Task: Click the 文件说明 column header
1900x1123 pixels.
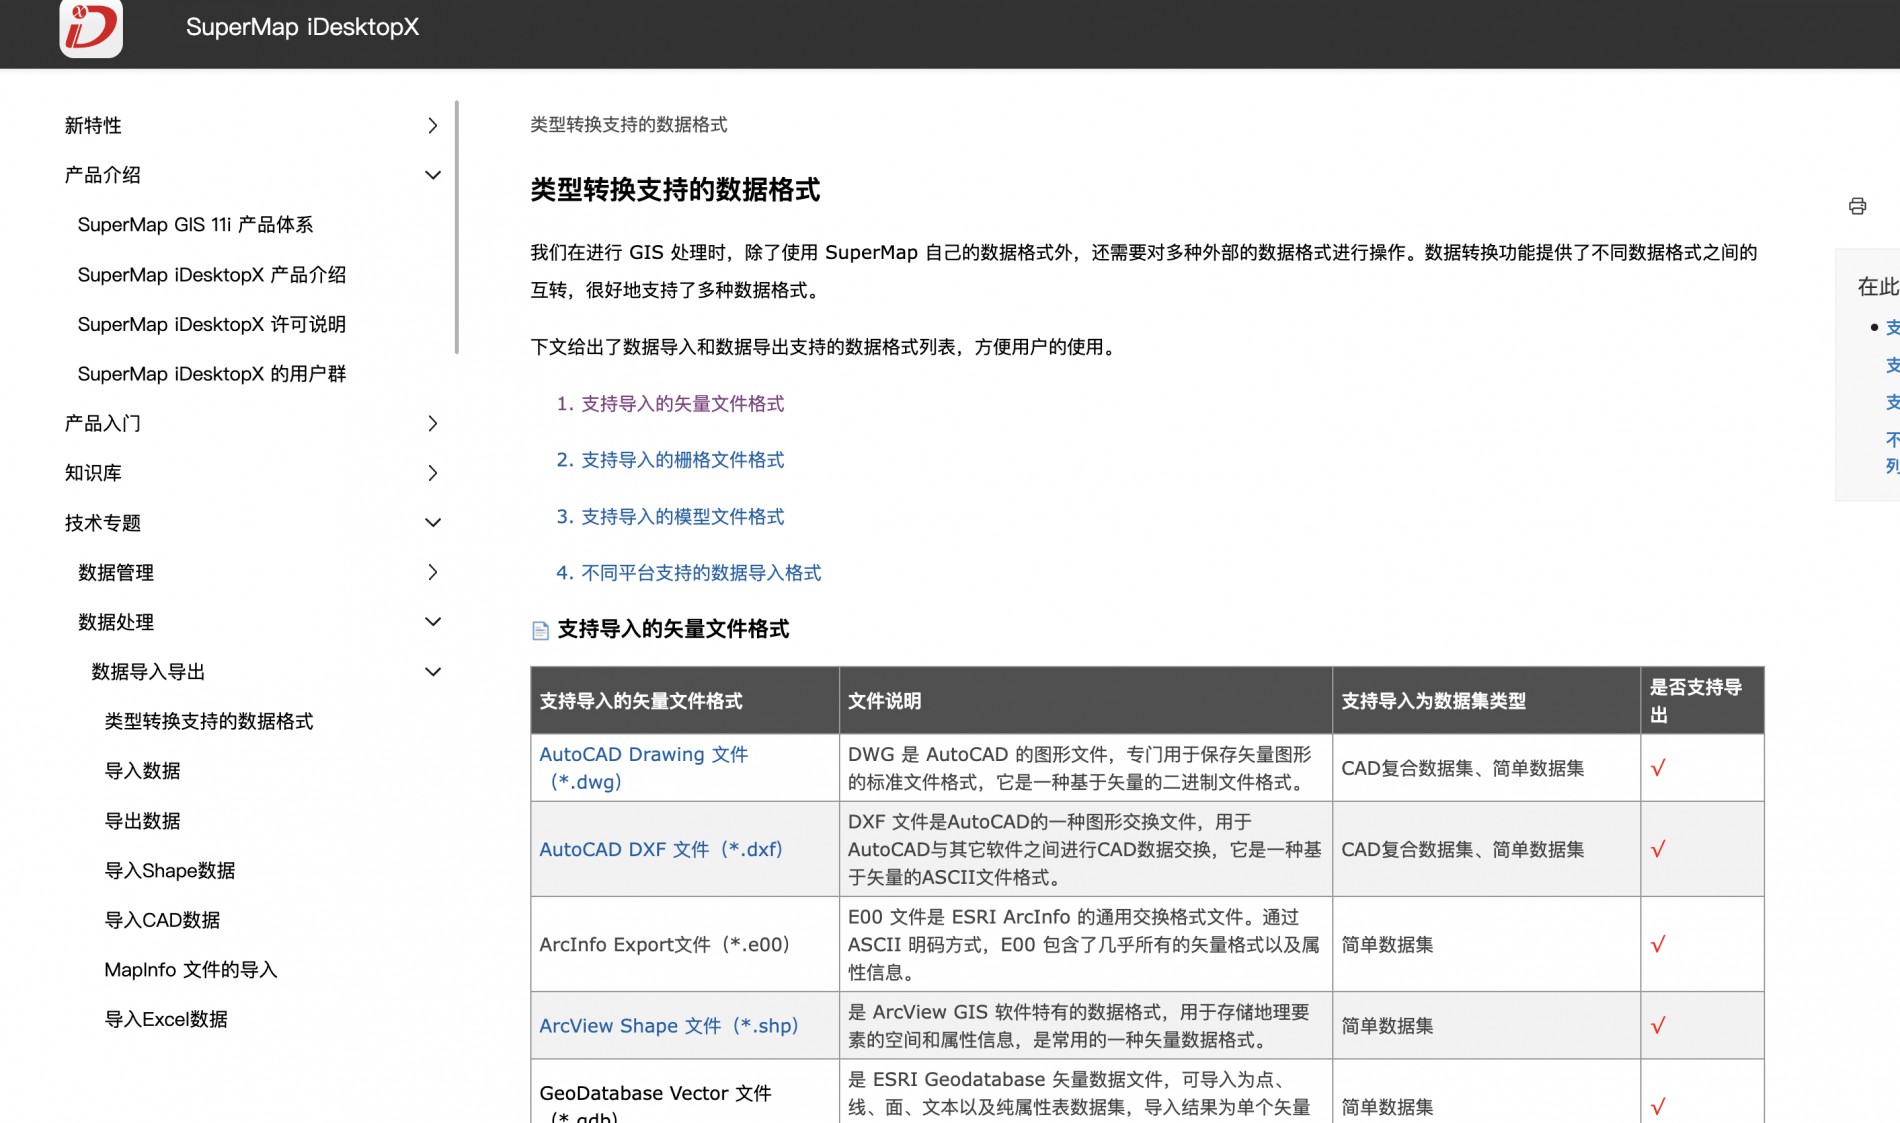Action: click(x=1085, y=700)
